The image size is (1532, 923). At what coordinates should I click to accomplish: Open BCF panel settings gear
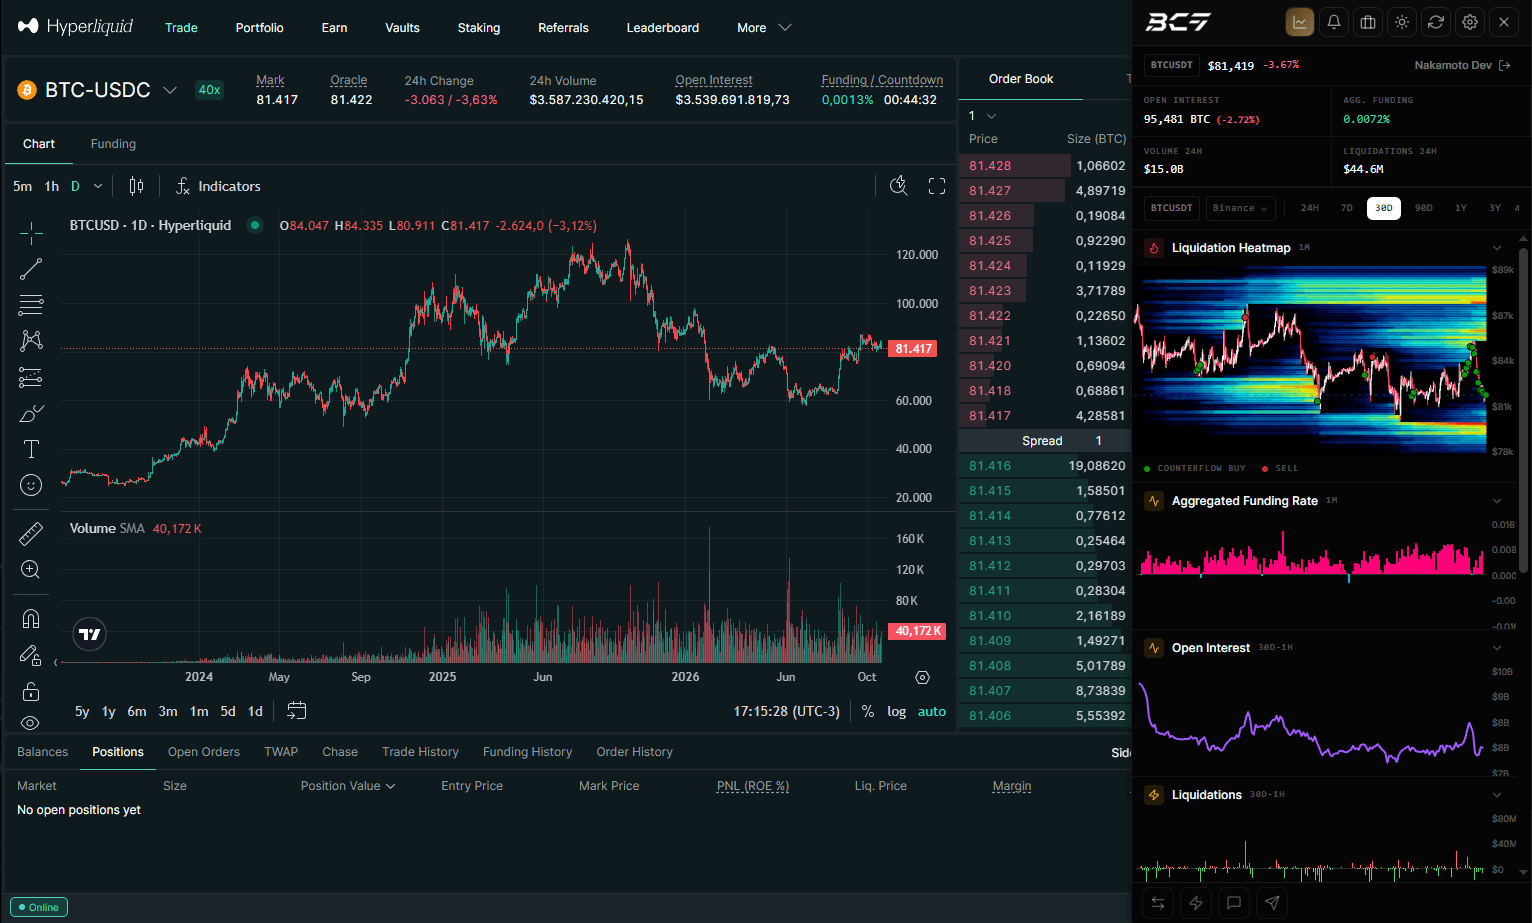coord(1470,22)
